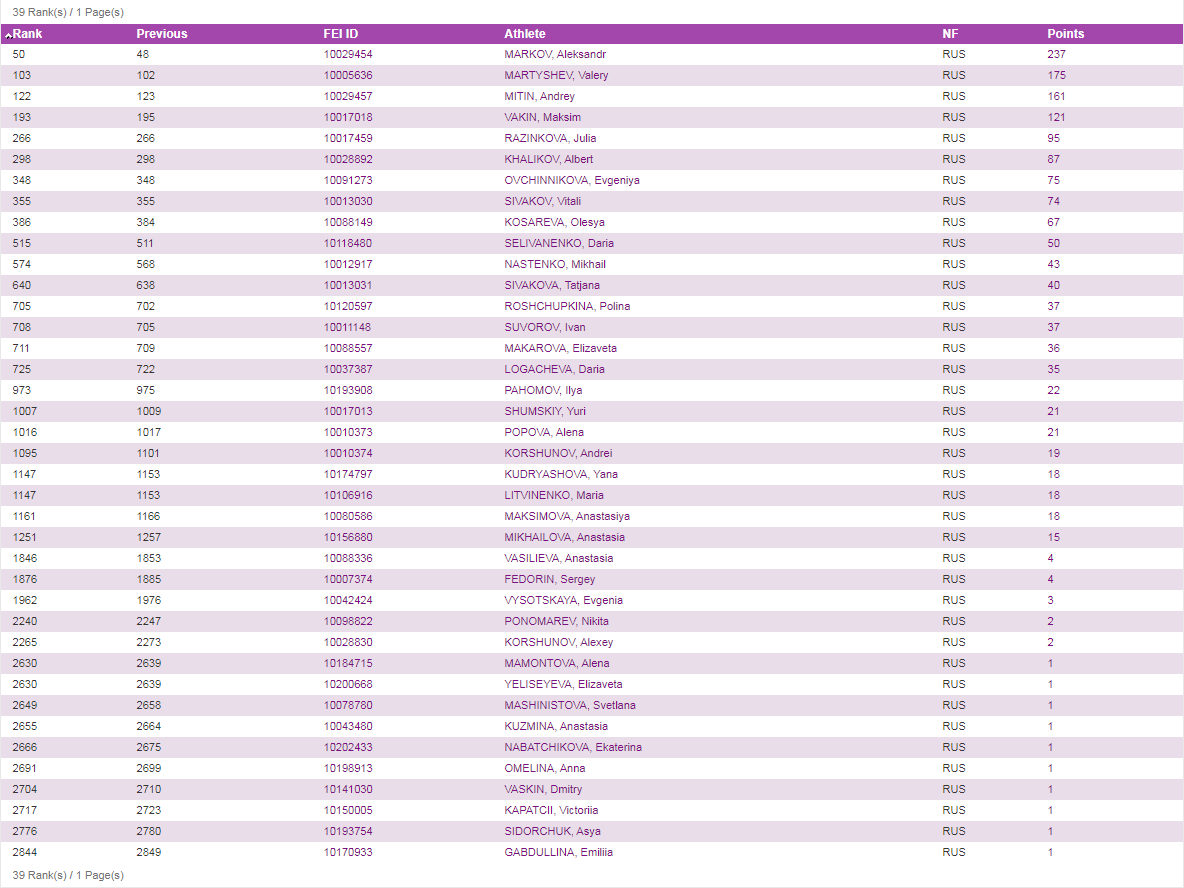Screen dimensions: 1184x888
Task: Open athlete OMELINA, Anna
Action: coord(544,769)
